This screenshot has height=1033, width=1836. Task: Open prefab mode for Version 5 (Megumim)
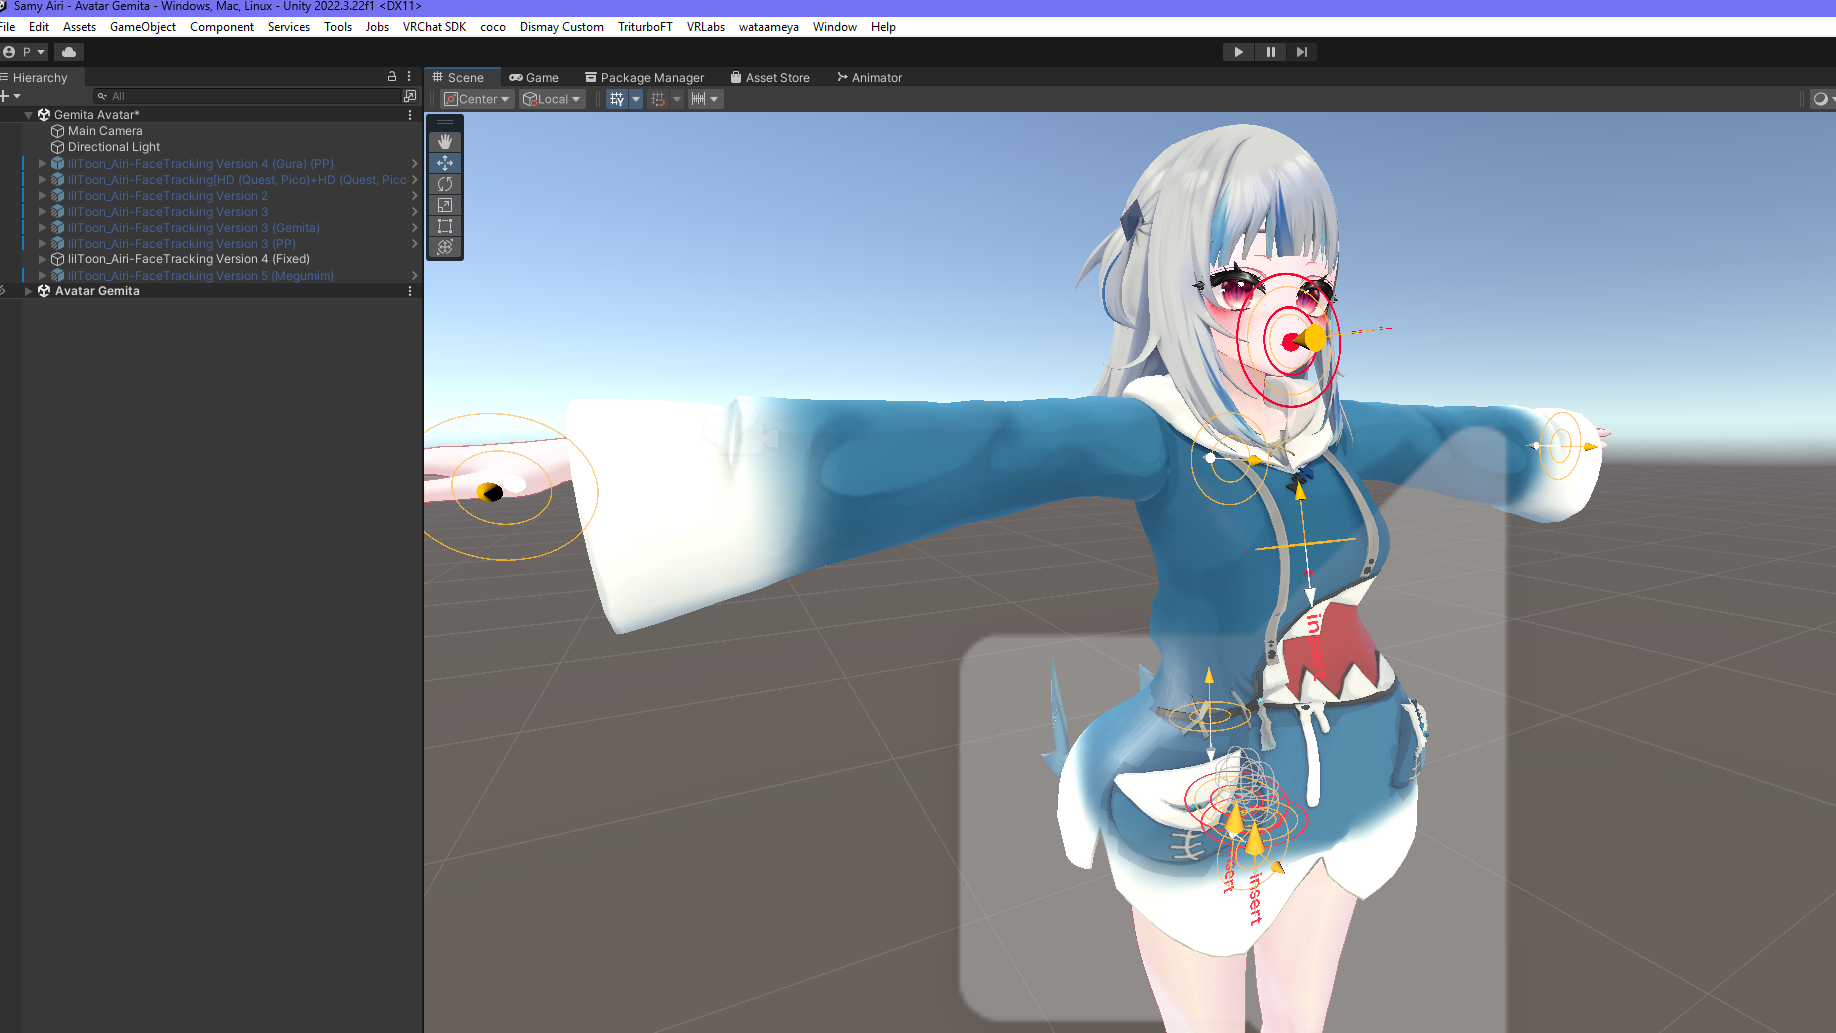[414, 275]
